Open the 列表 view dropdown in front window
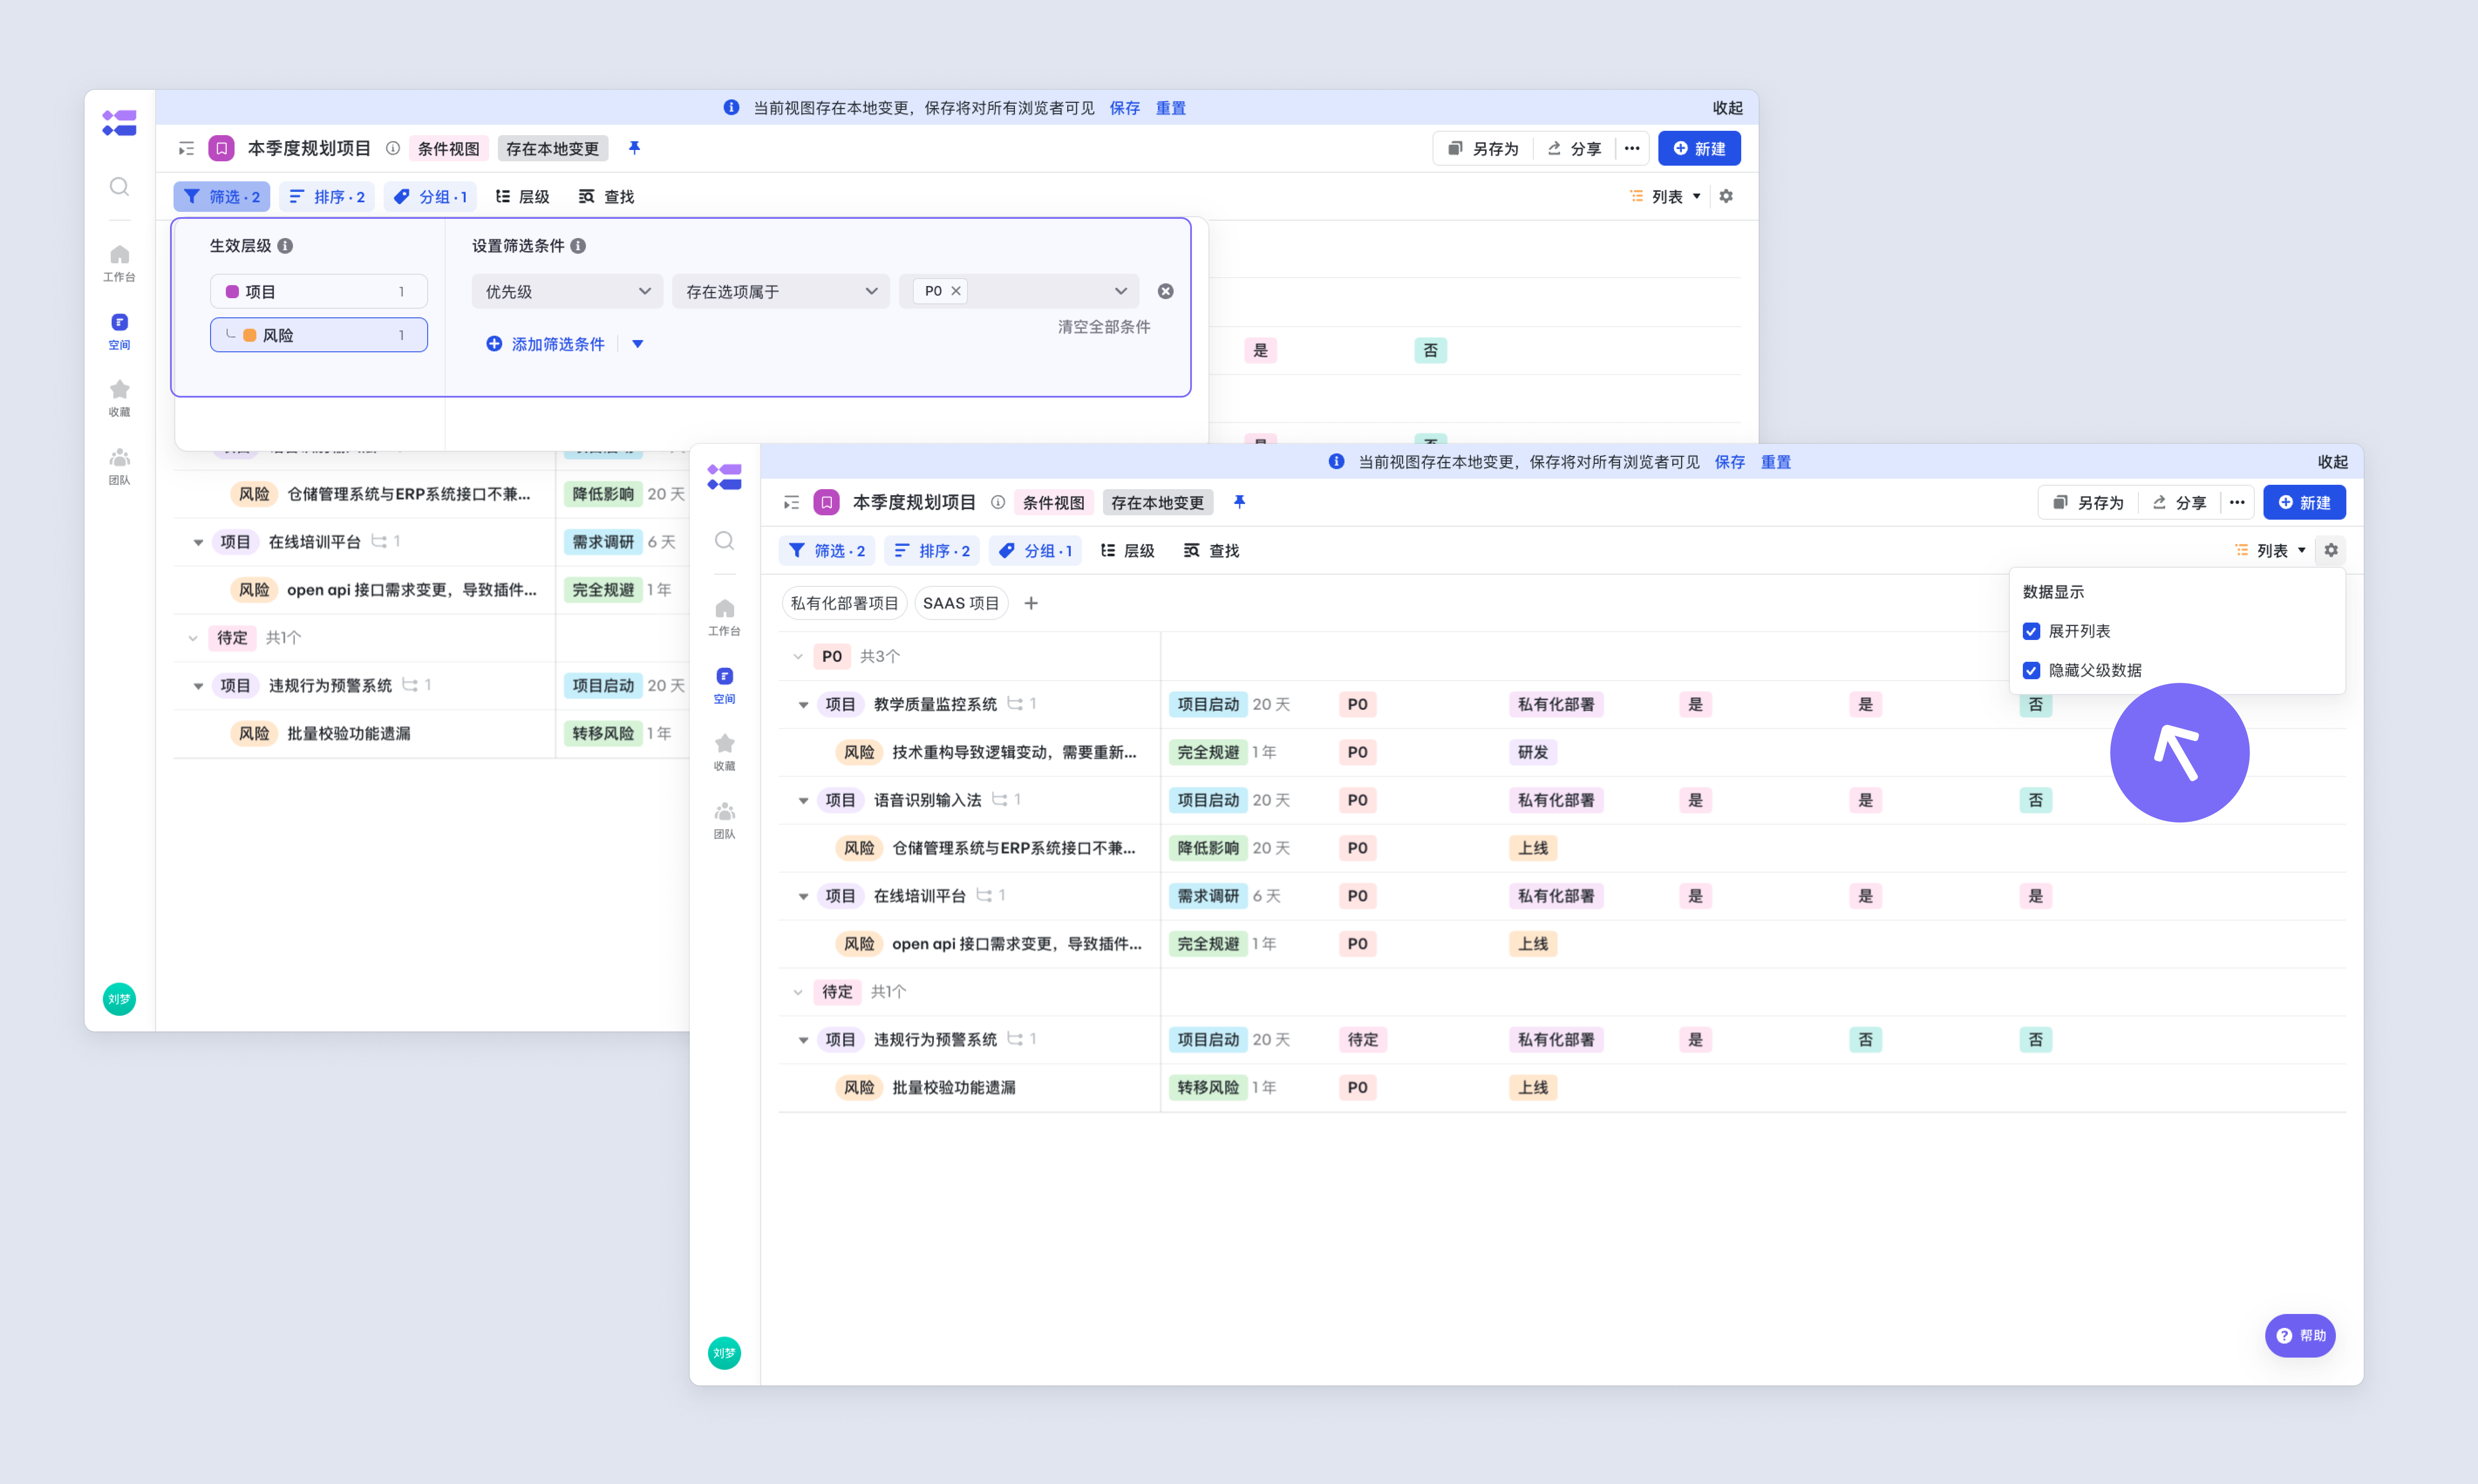2478x1484 pixels. 2271,550
